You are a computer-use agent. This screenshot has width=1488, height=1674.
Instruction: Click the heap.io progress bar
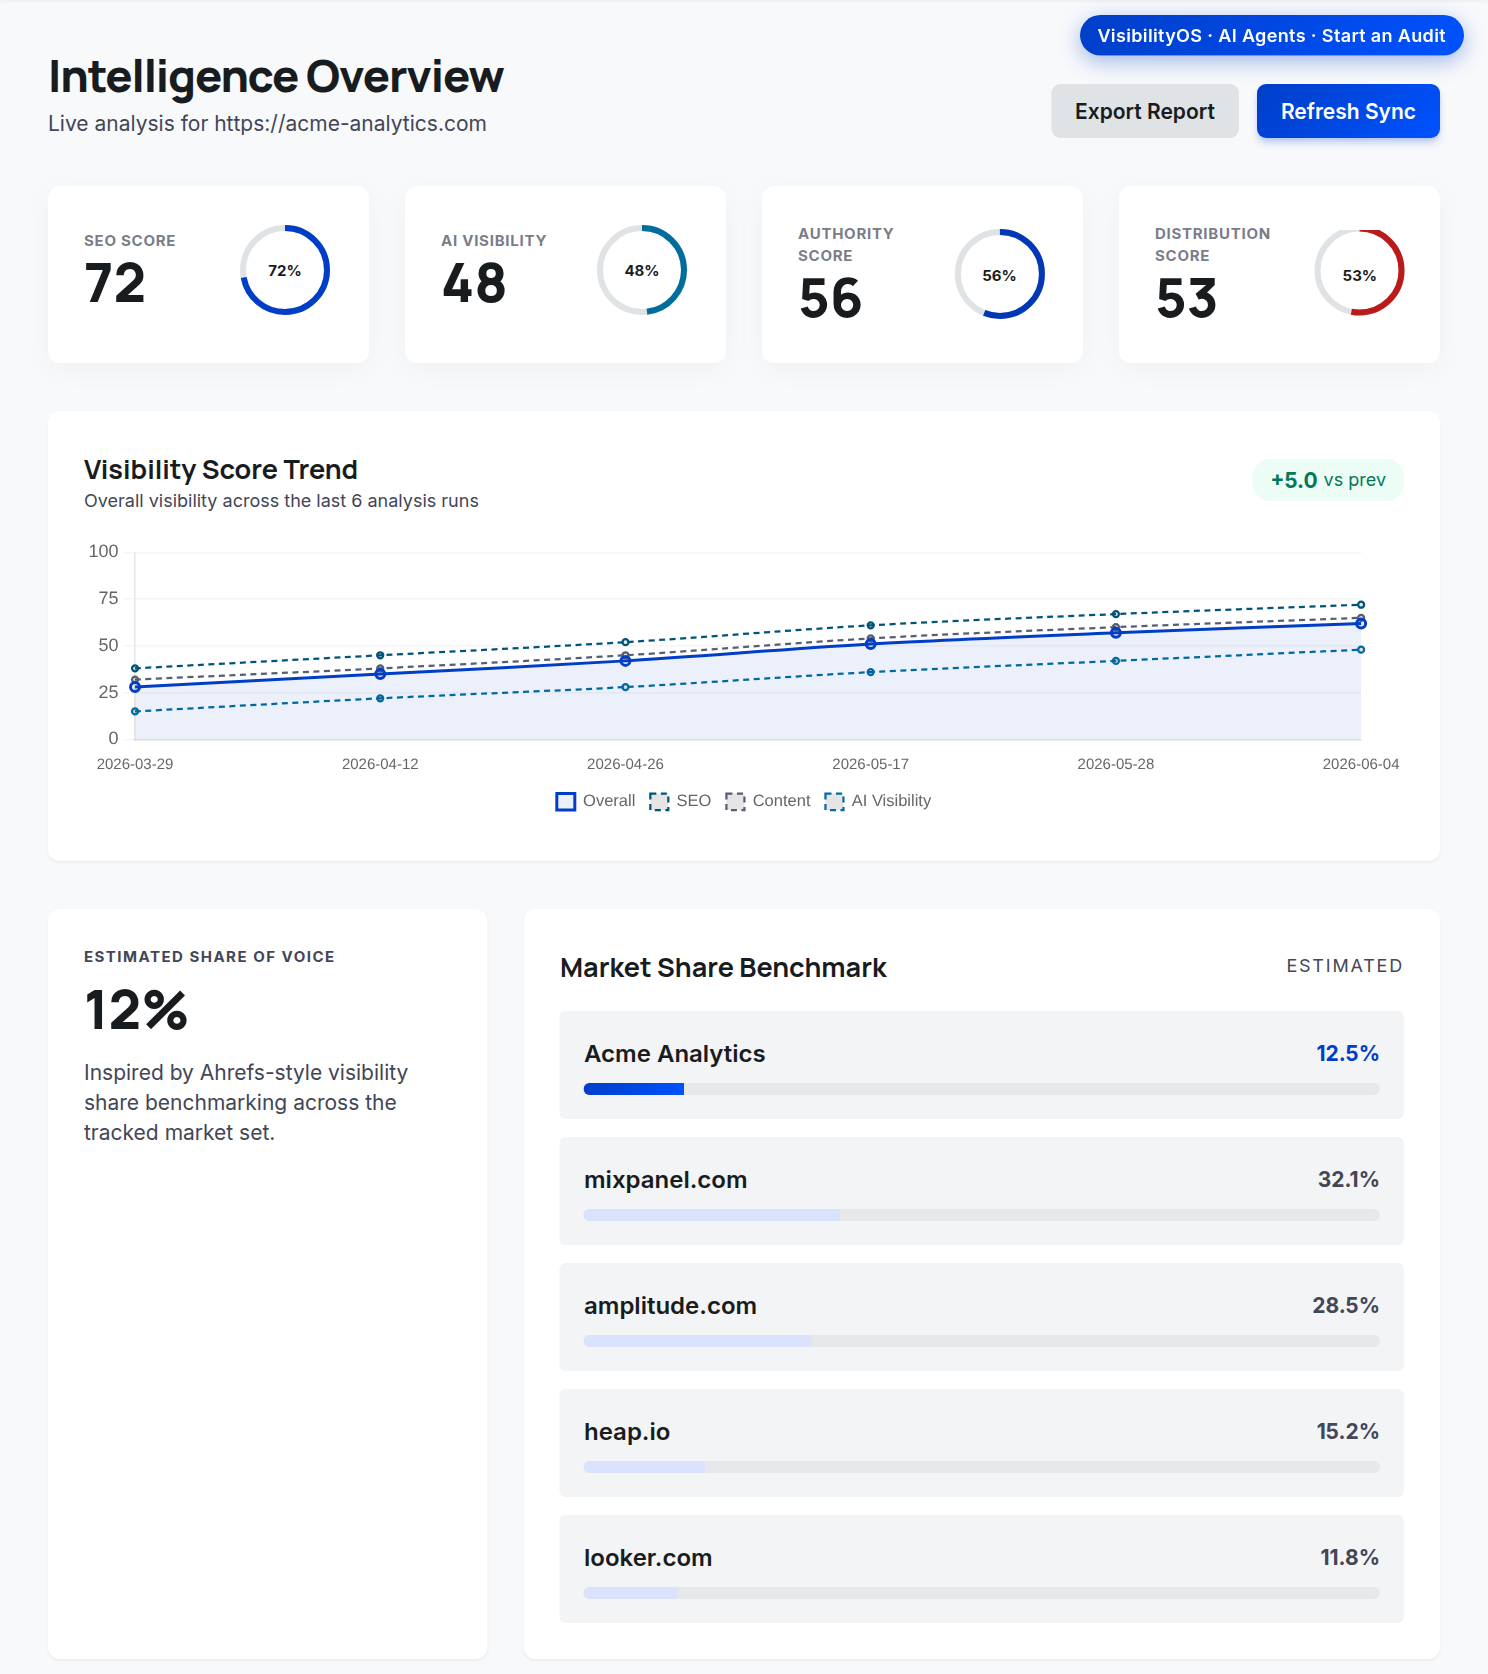tap(982, 1467)
